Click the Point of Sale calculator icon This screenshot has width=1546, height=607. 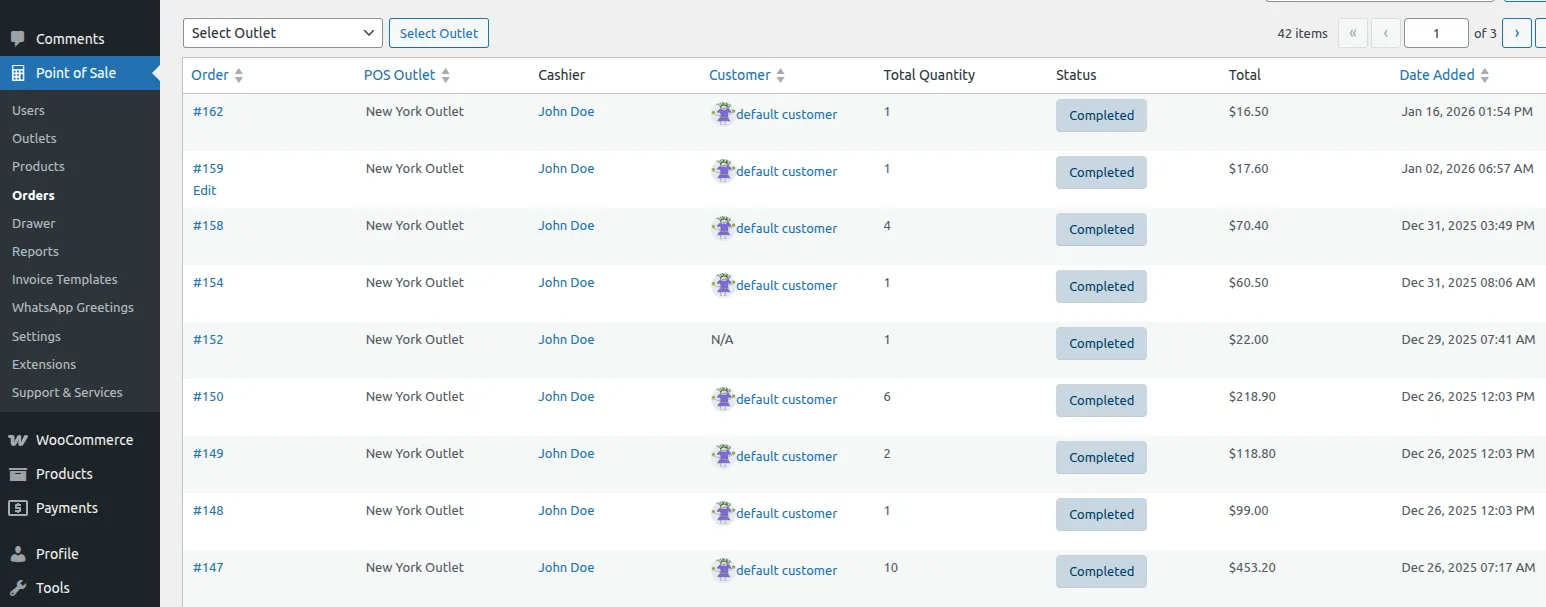[x=18, y=73]
